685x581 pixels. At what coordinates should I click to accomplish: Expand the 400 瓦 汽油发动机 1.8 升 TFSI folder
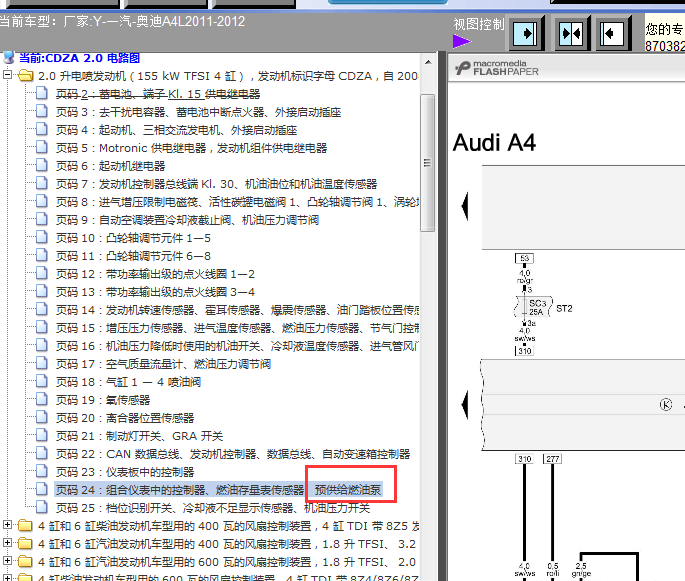7,543
